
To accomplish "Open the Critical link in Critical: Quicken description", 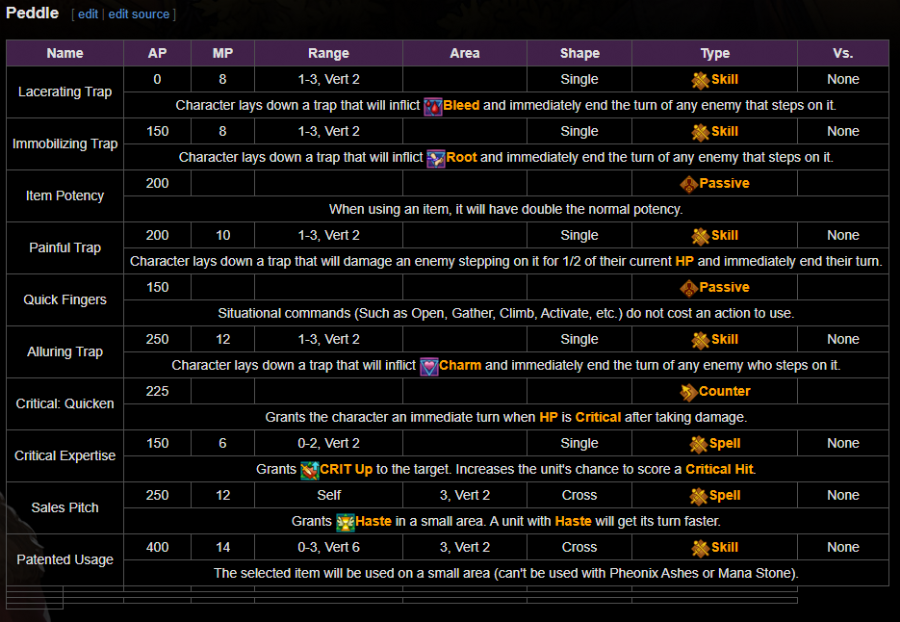I will pos(598,417).
